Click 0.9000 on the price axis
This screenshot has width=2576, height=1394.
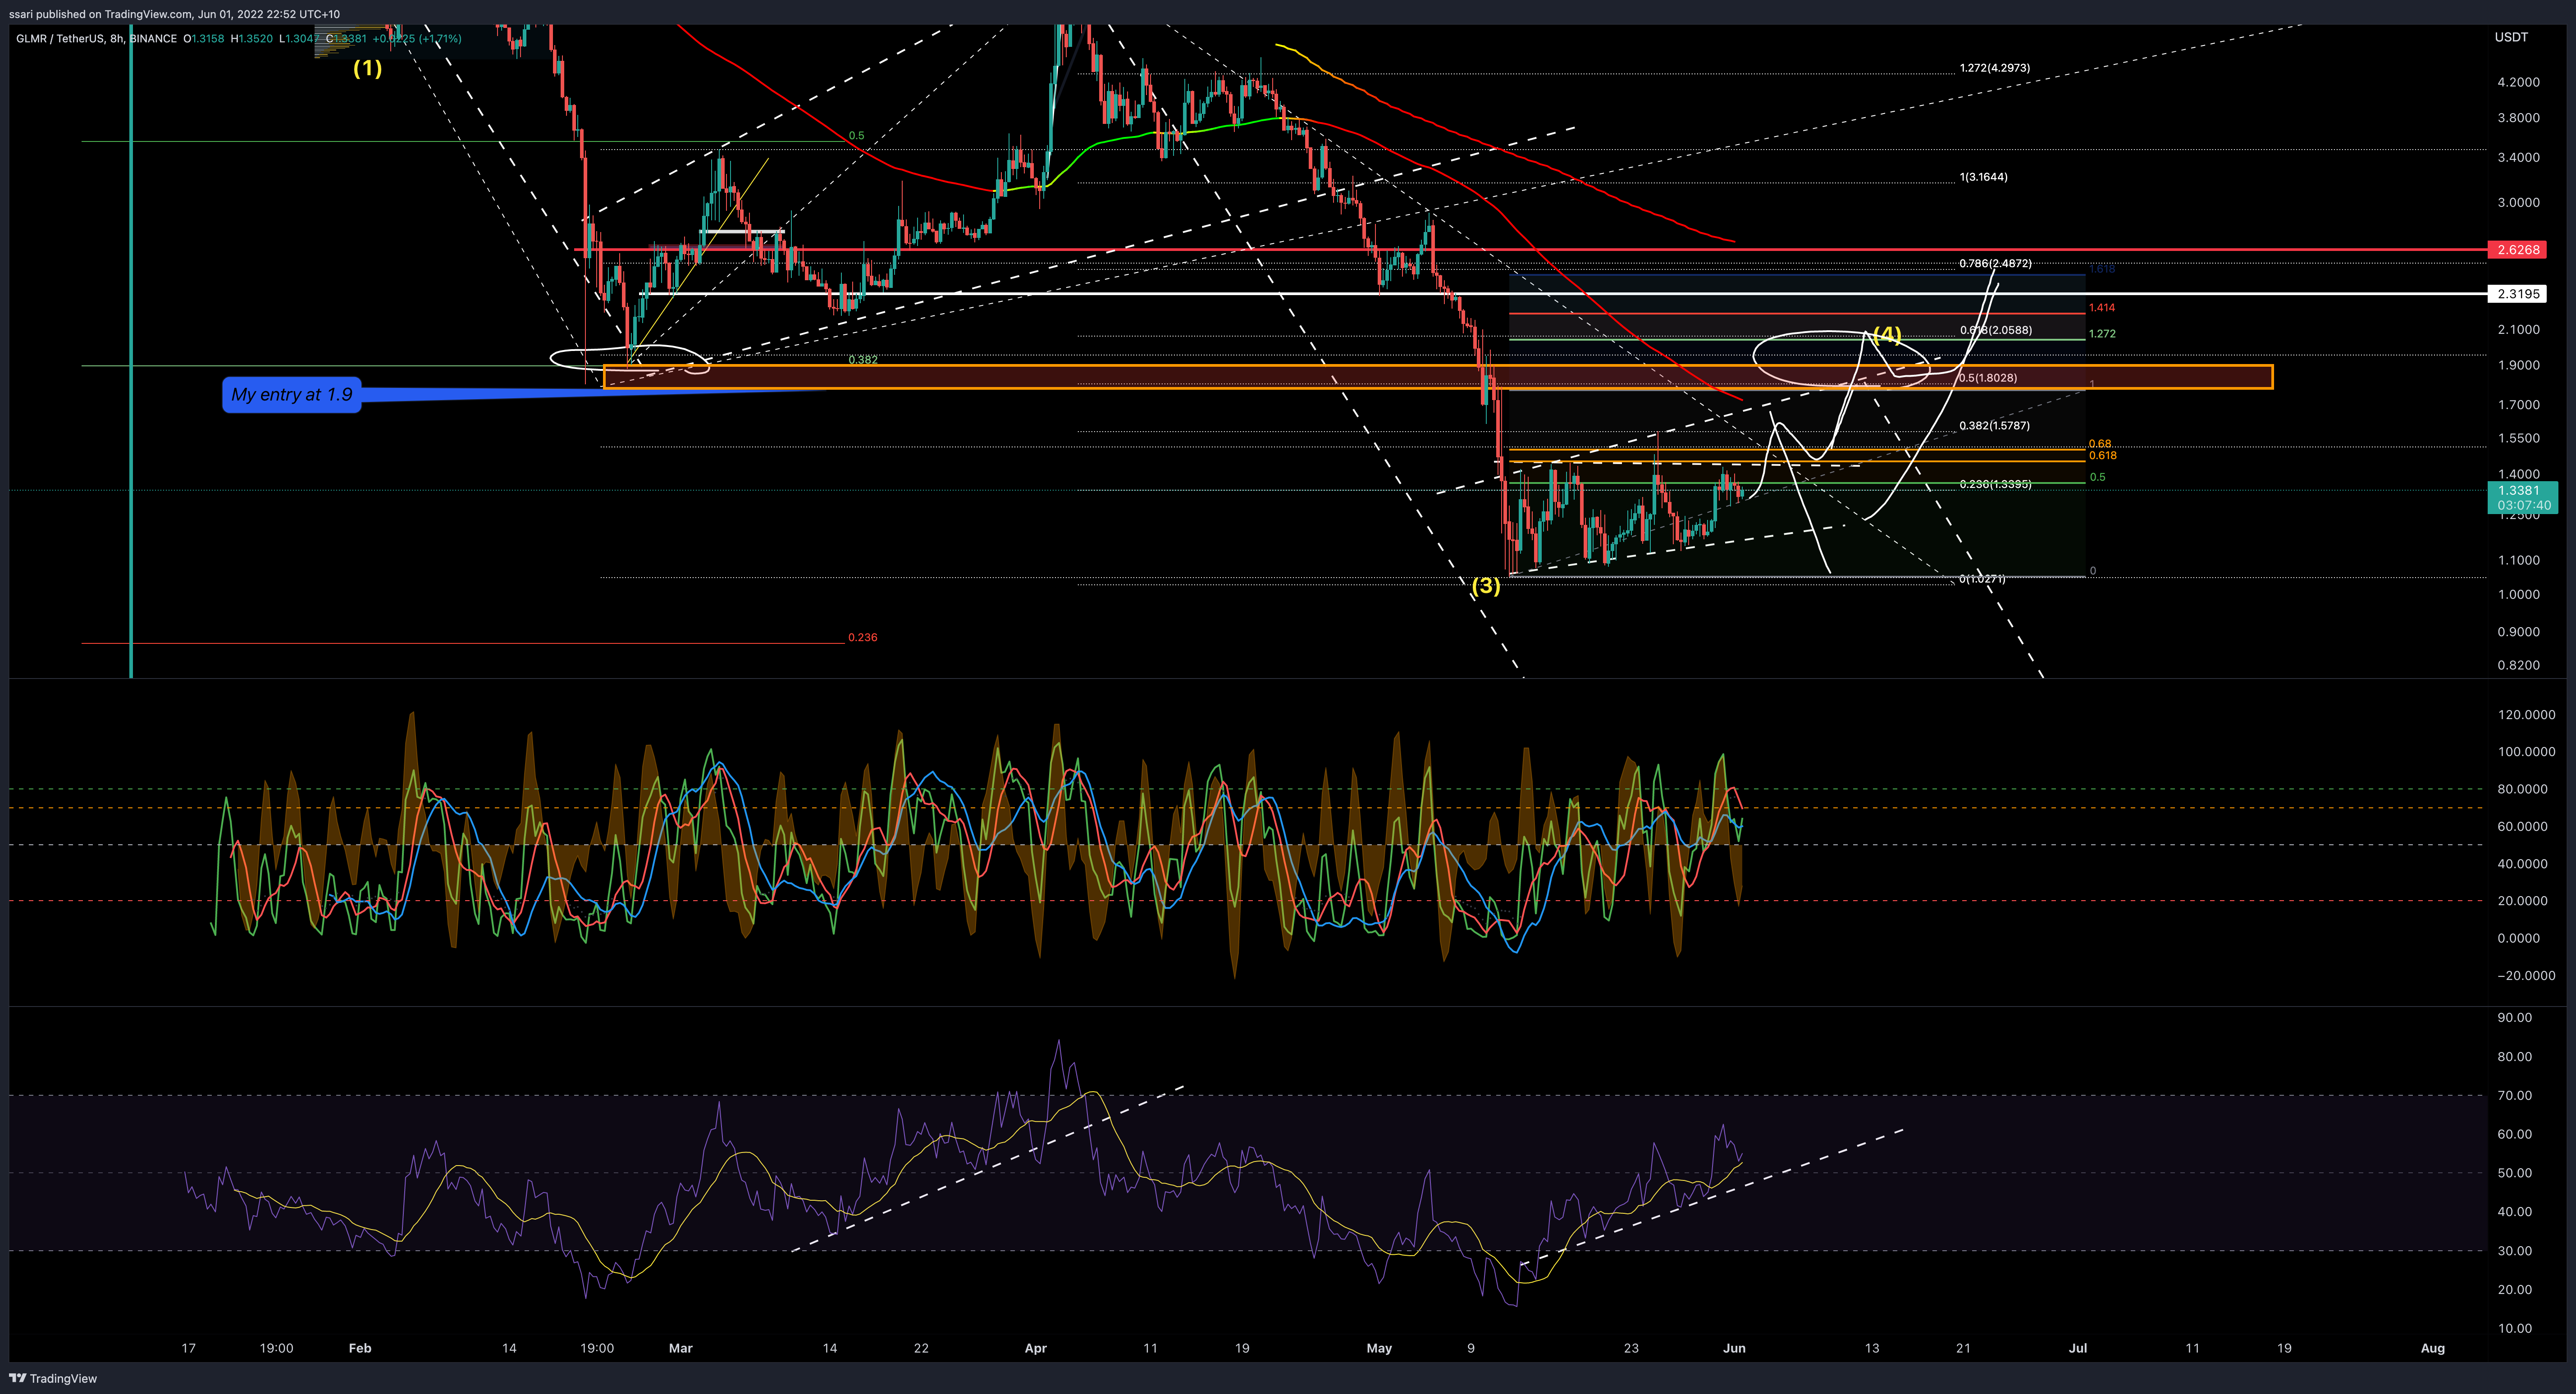coord(2518,632)
